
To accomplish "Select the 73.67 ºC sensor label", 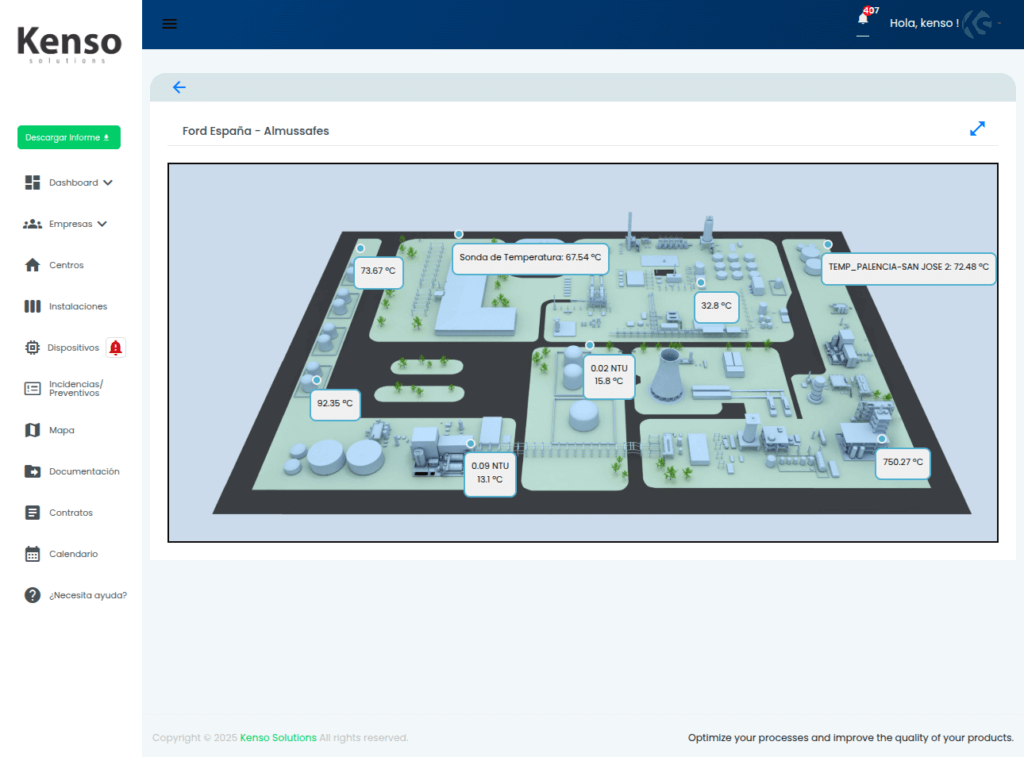I will 378,271.
